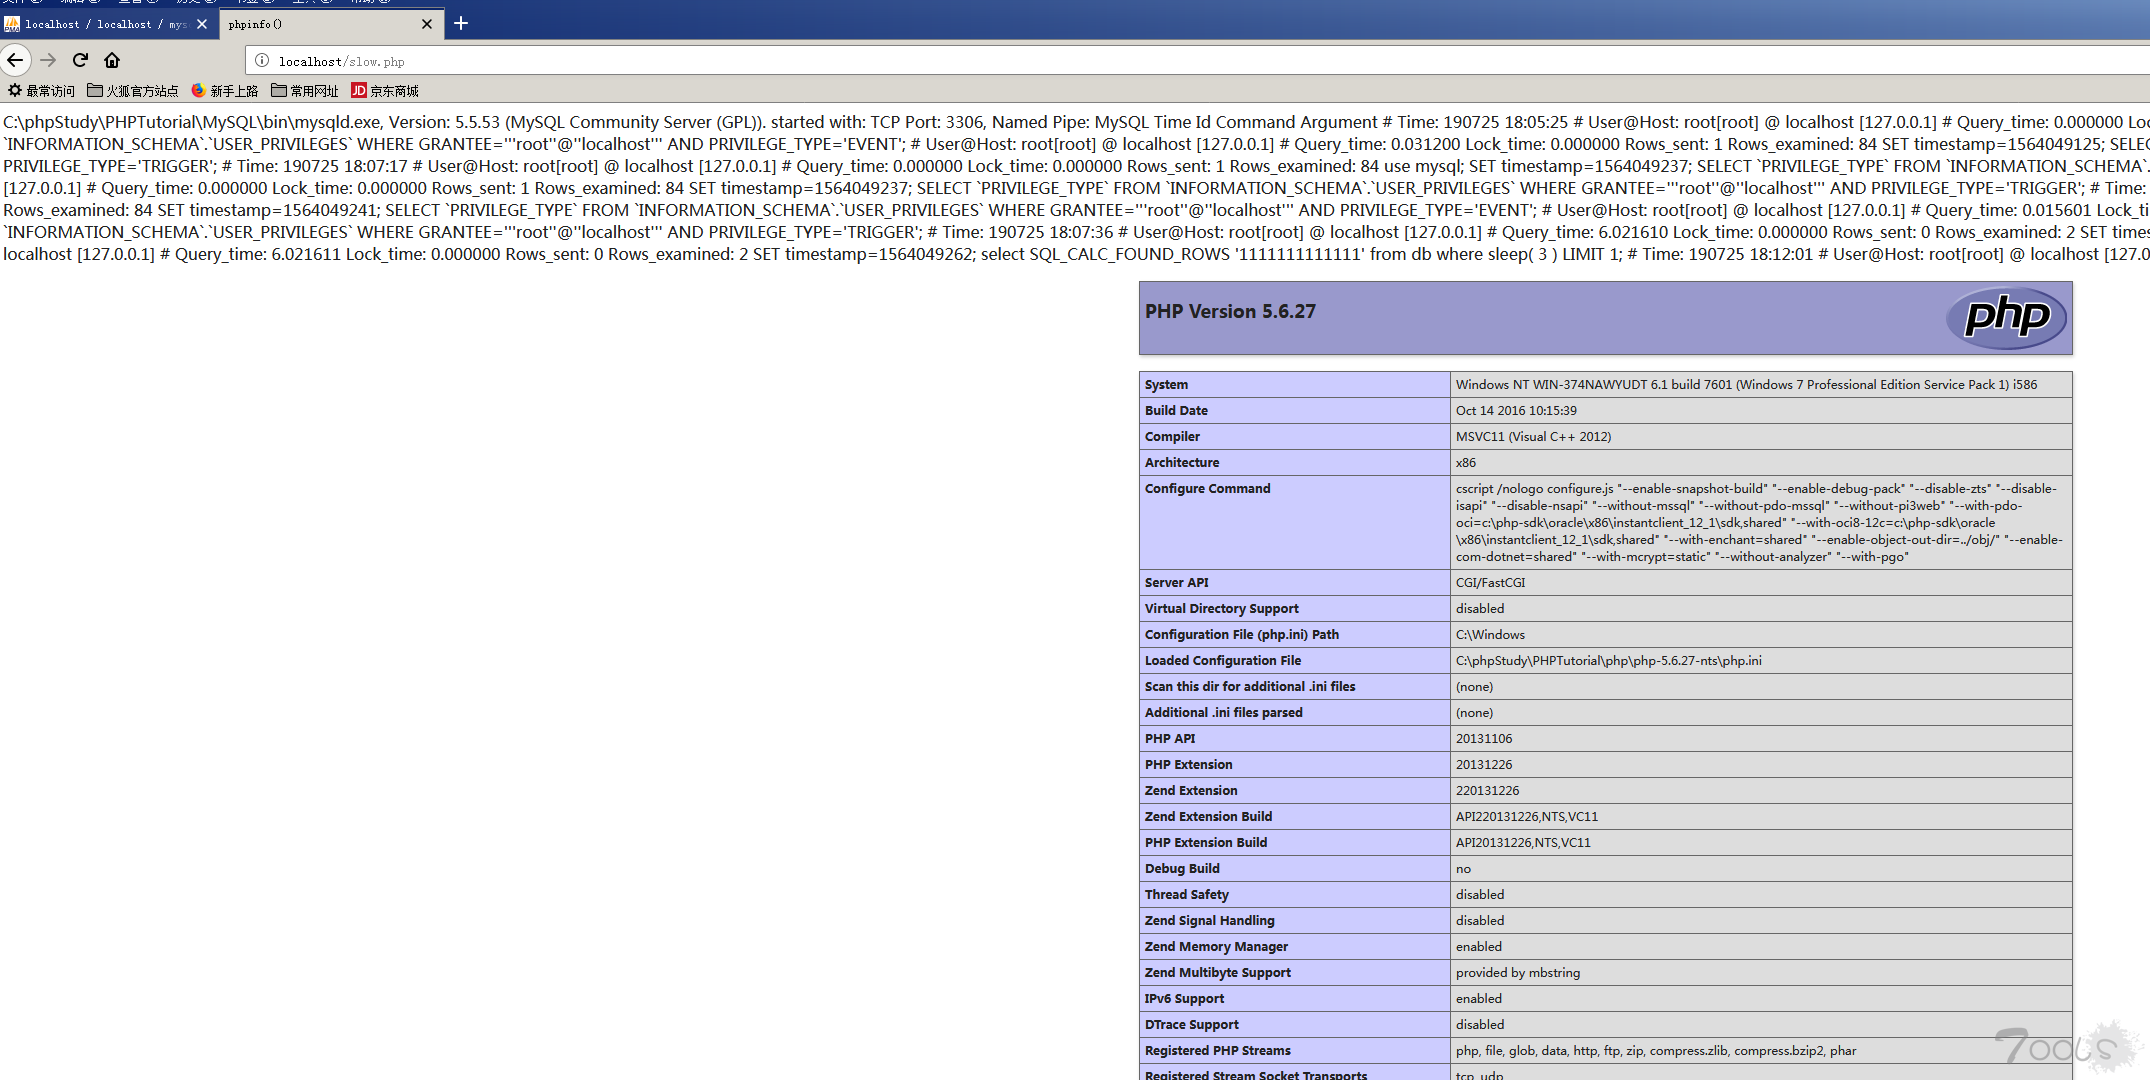Click the PHP logo in the header
This screenshot has width=2150, height=1080.
click(2006, 318)
